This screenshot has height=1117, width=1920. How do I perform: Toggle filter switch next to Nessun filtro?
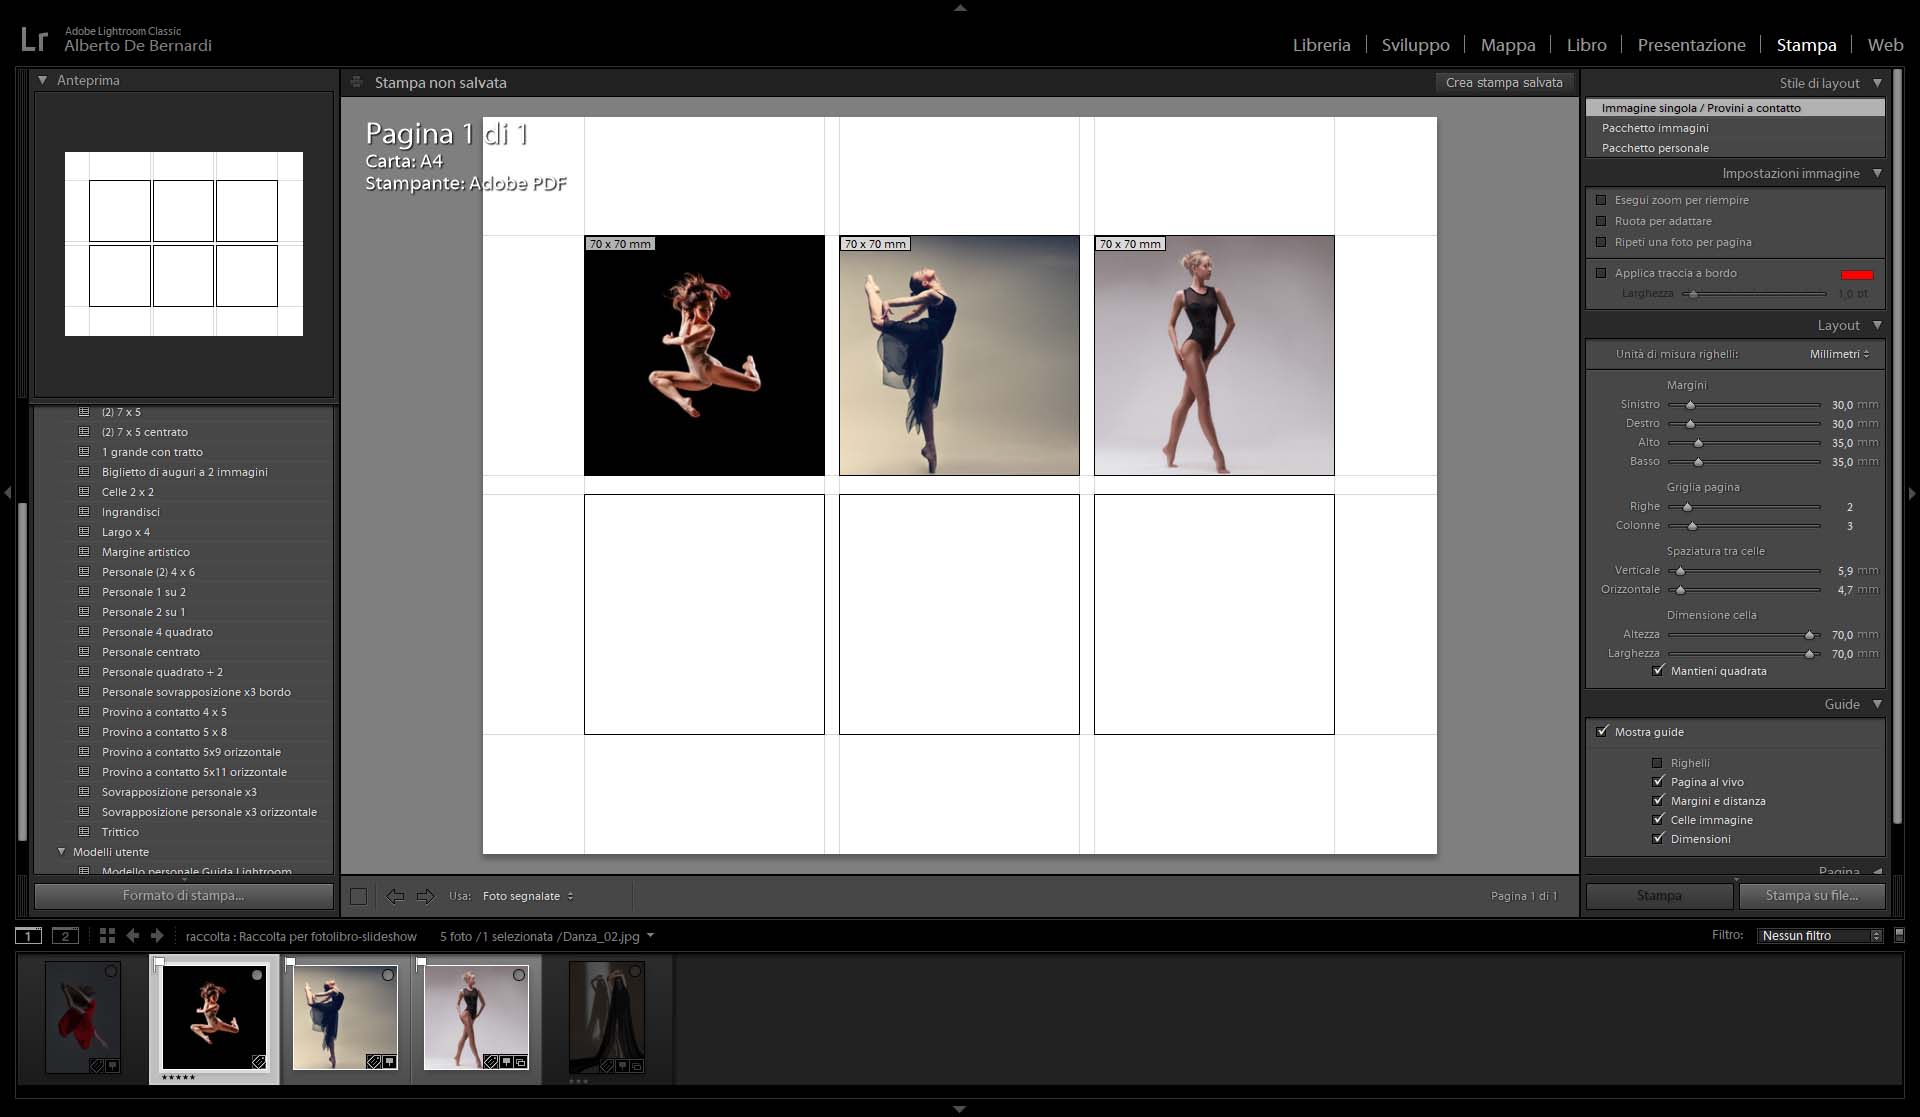pyautogui.click(x=1899, y=935)
